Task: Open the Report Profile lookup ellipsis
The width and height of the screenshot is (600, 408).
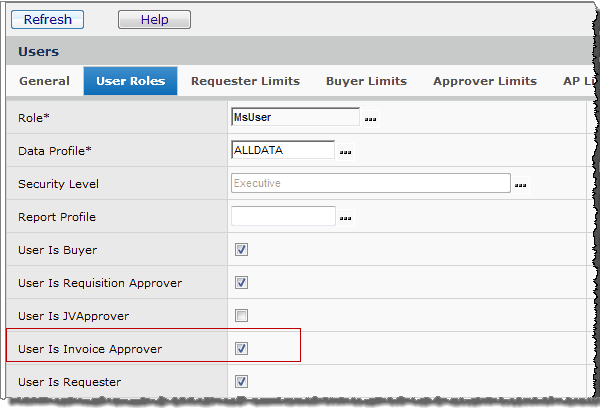Action: (x=346, y=218)
